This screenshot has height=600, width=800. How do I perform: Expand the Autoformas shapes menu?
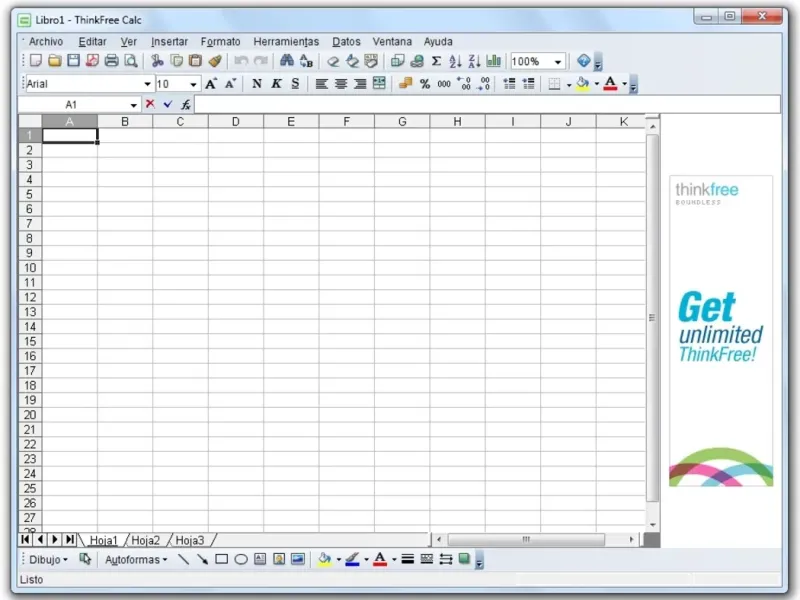click(x=136, y=560)
